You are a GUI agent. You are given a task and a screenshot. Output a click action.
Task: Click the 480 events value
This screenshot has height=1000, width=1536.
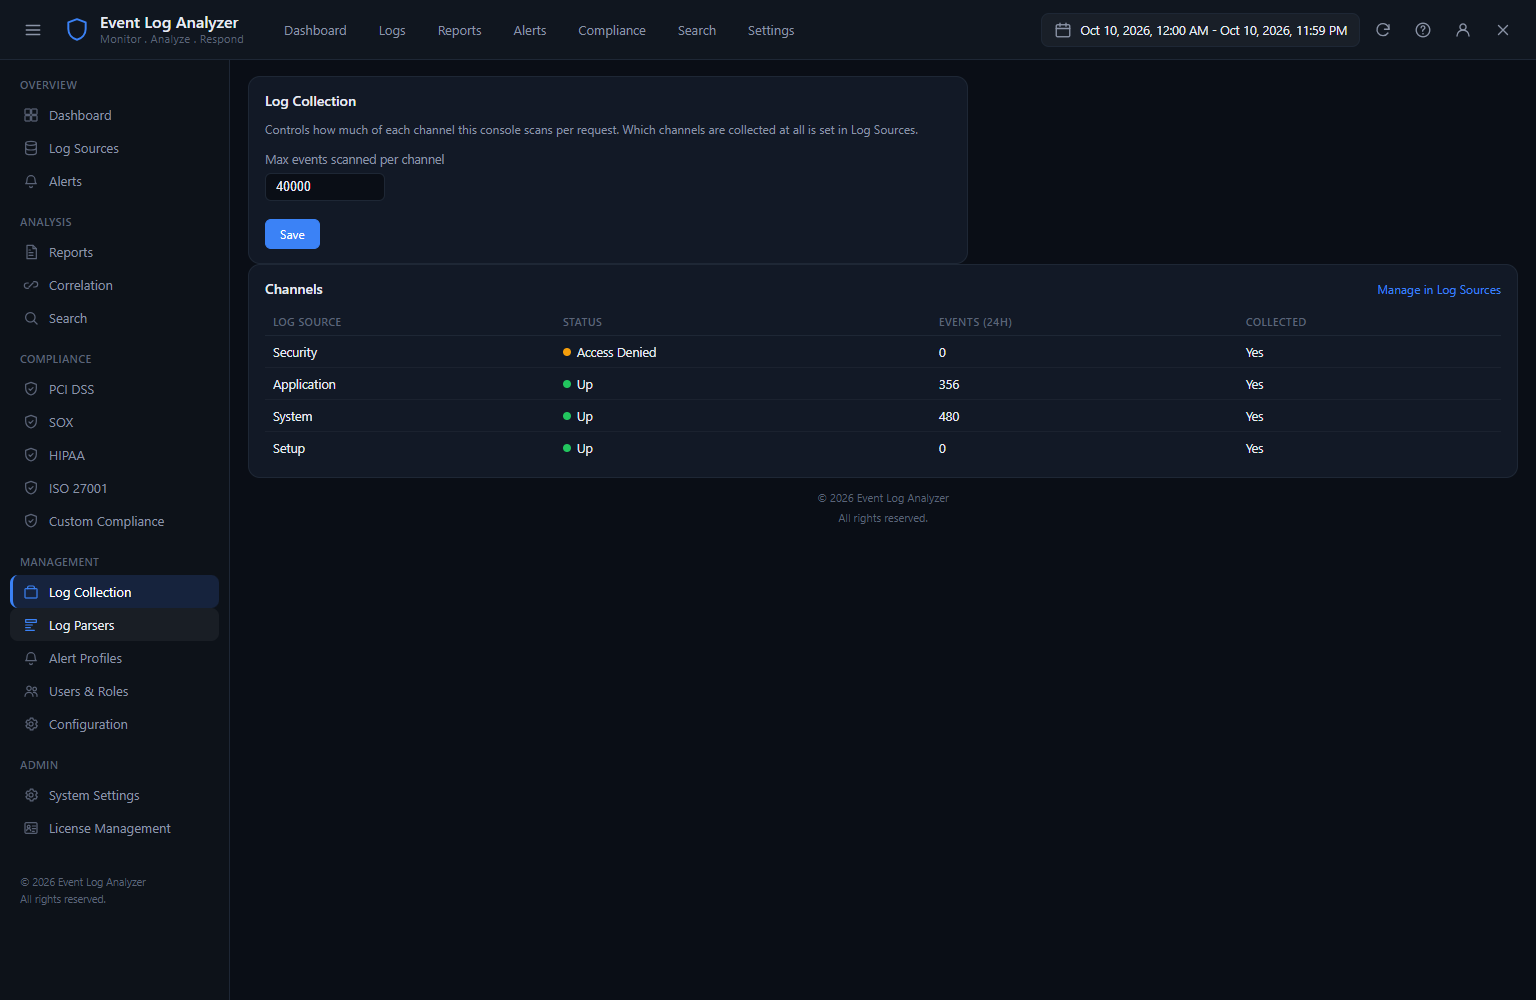[x=949, y=416]
